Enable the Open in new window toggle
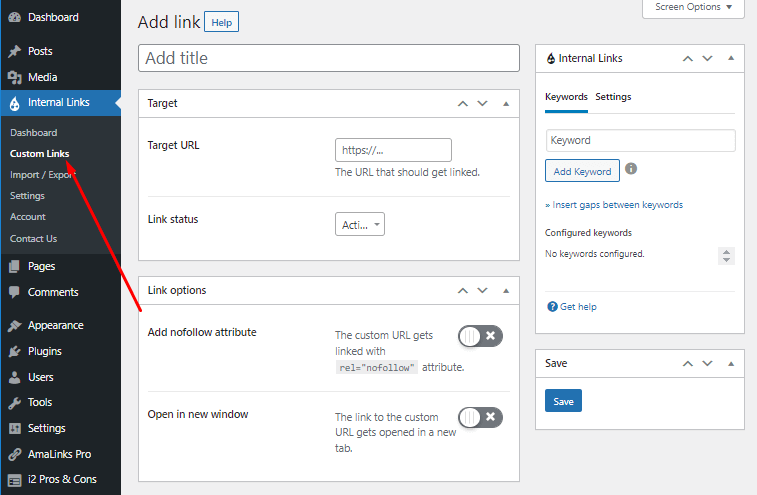757x495 pixels. [480, 417]
